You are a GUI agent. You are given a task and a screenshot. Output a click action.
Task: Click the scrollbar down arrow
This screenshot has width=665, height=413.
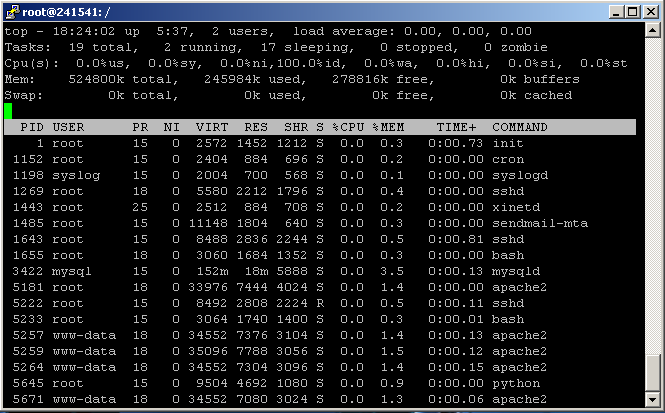tap(652, 399)
